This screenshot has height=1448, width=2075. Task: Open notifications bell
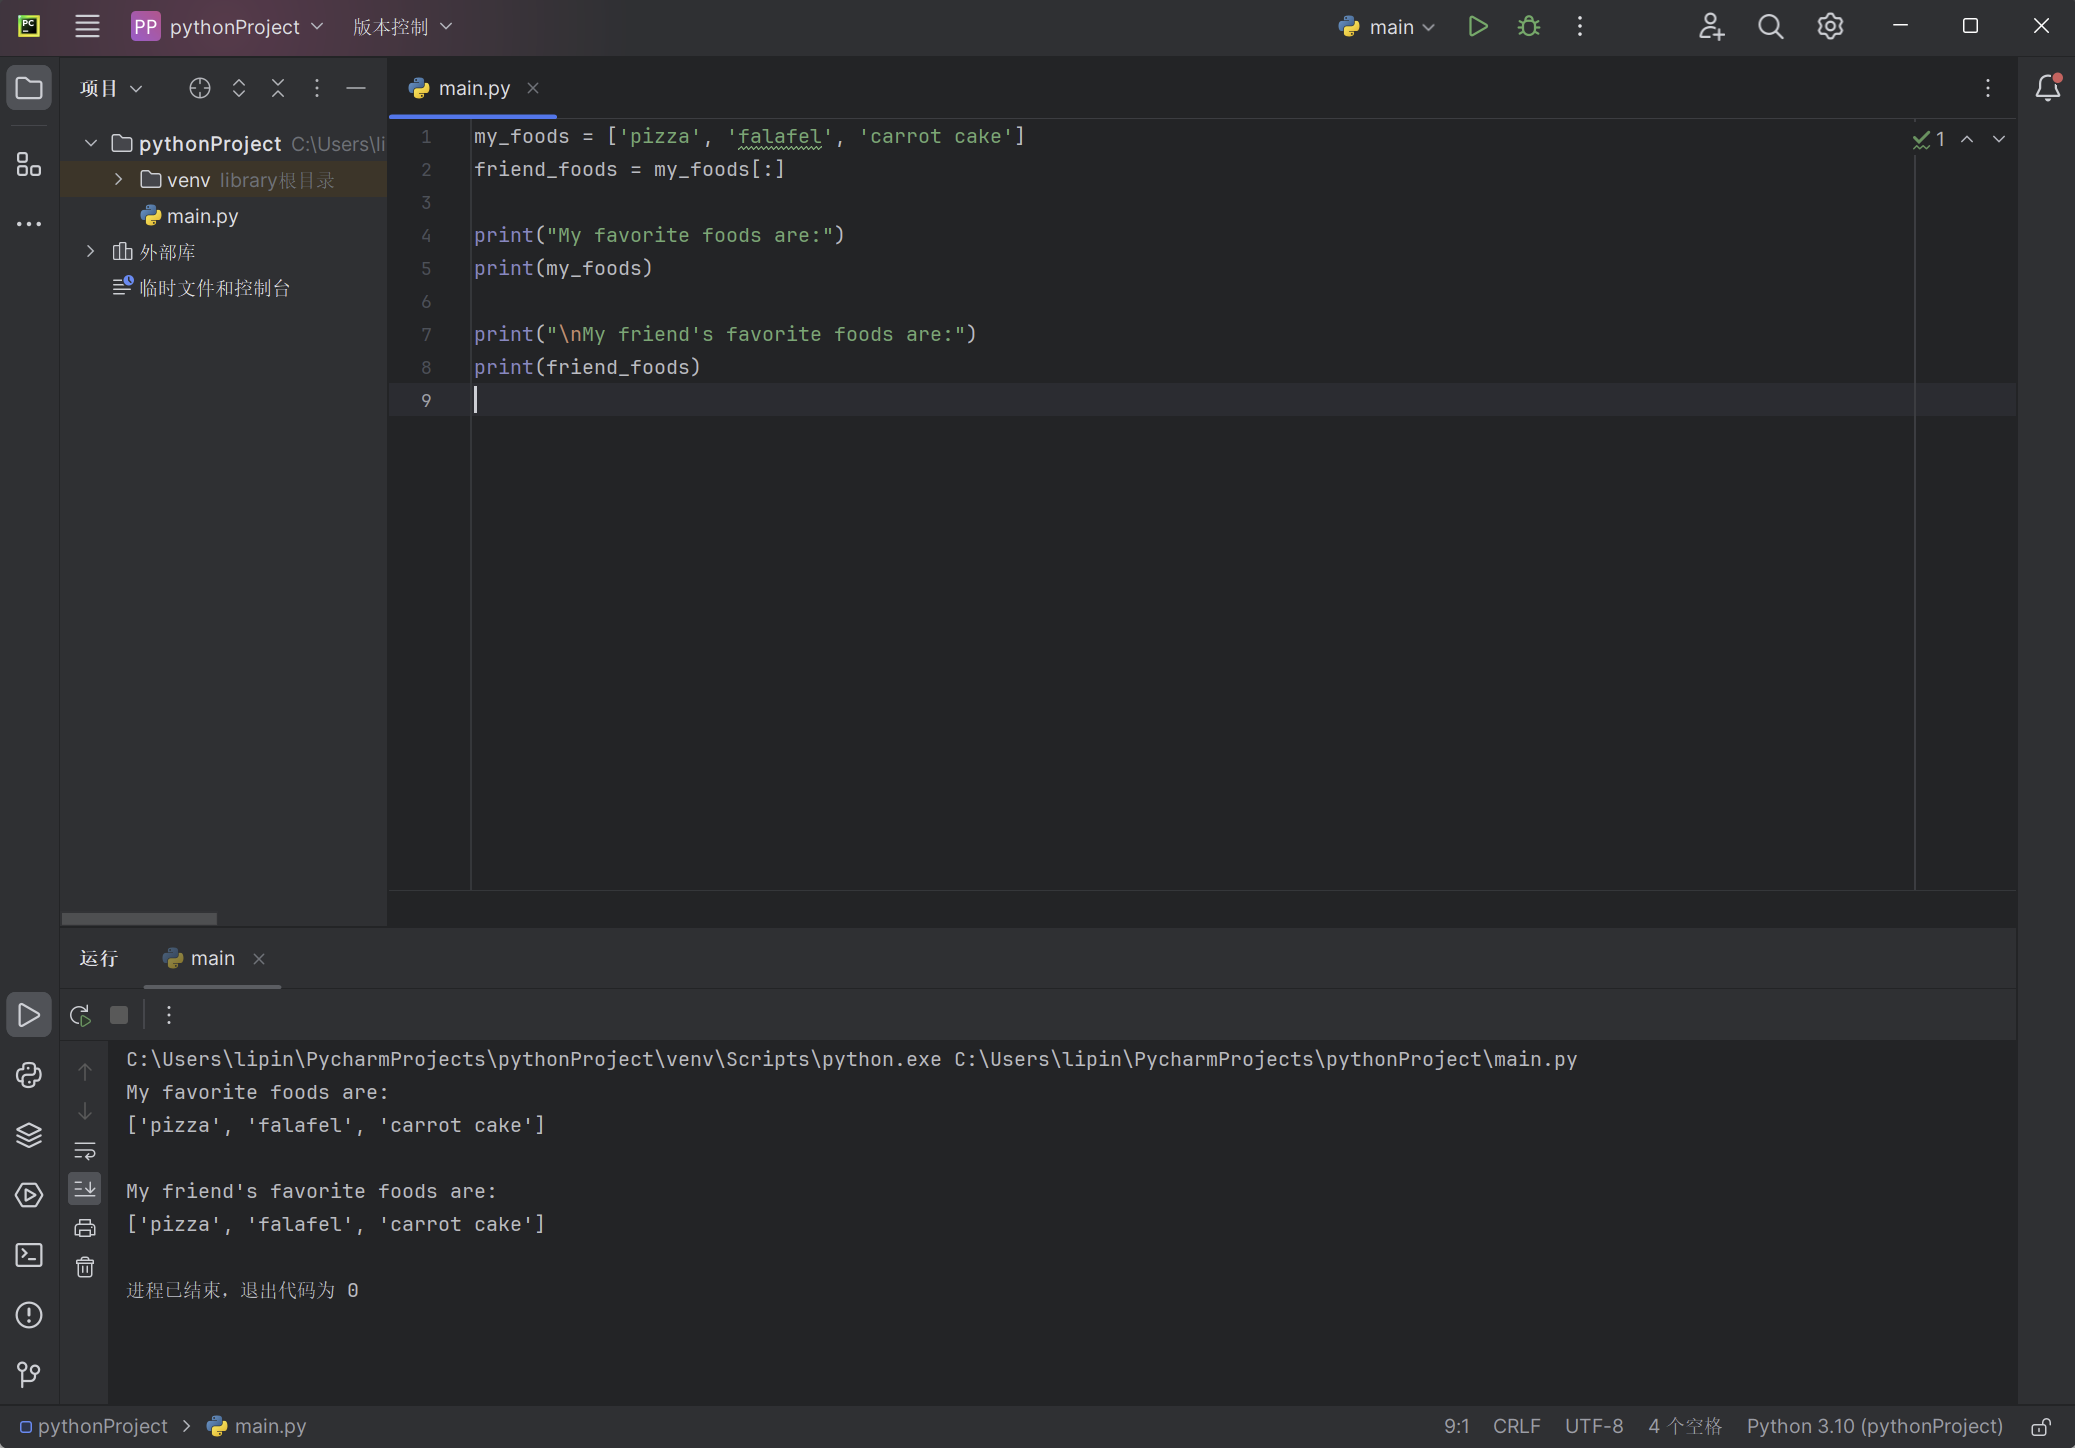coord(2047,88)
